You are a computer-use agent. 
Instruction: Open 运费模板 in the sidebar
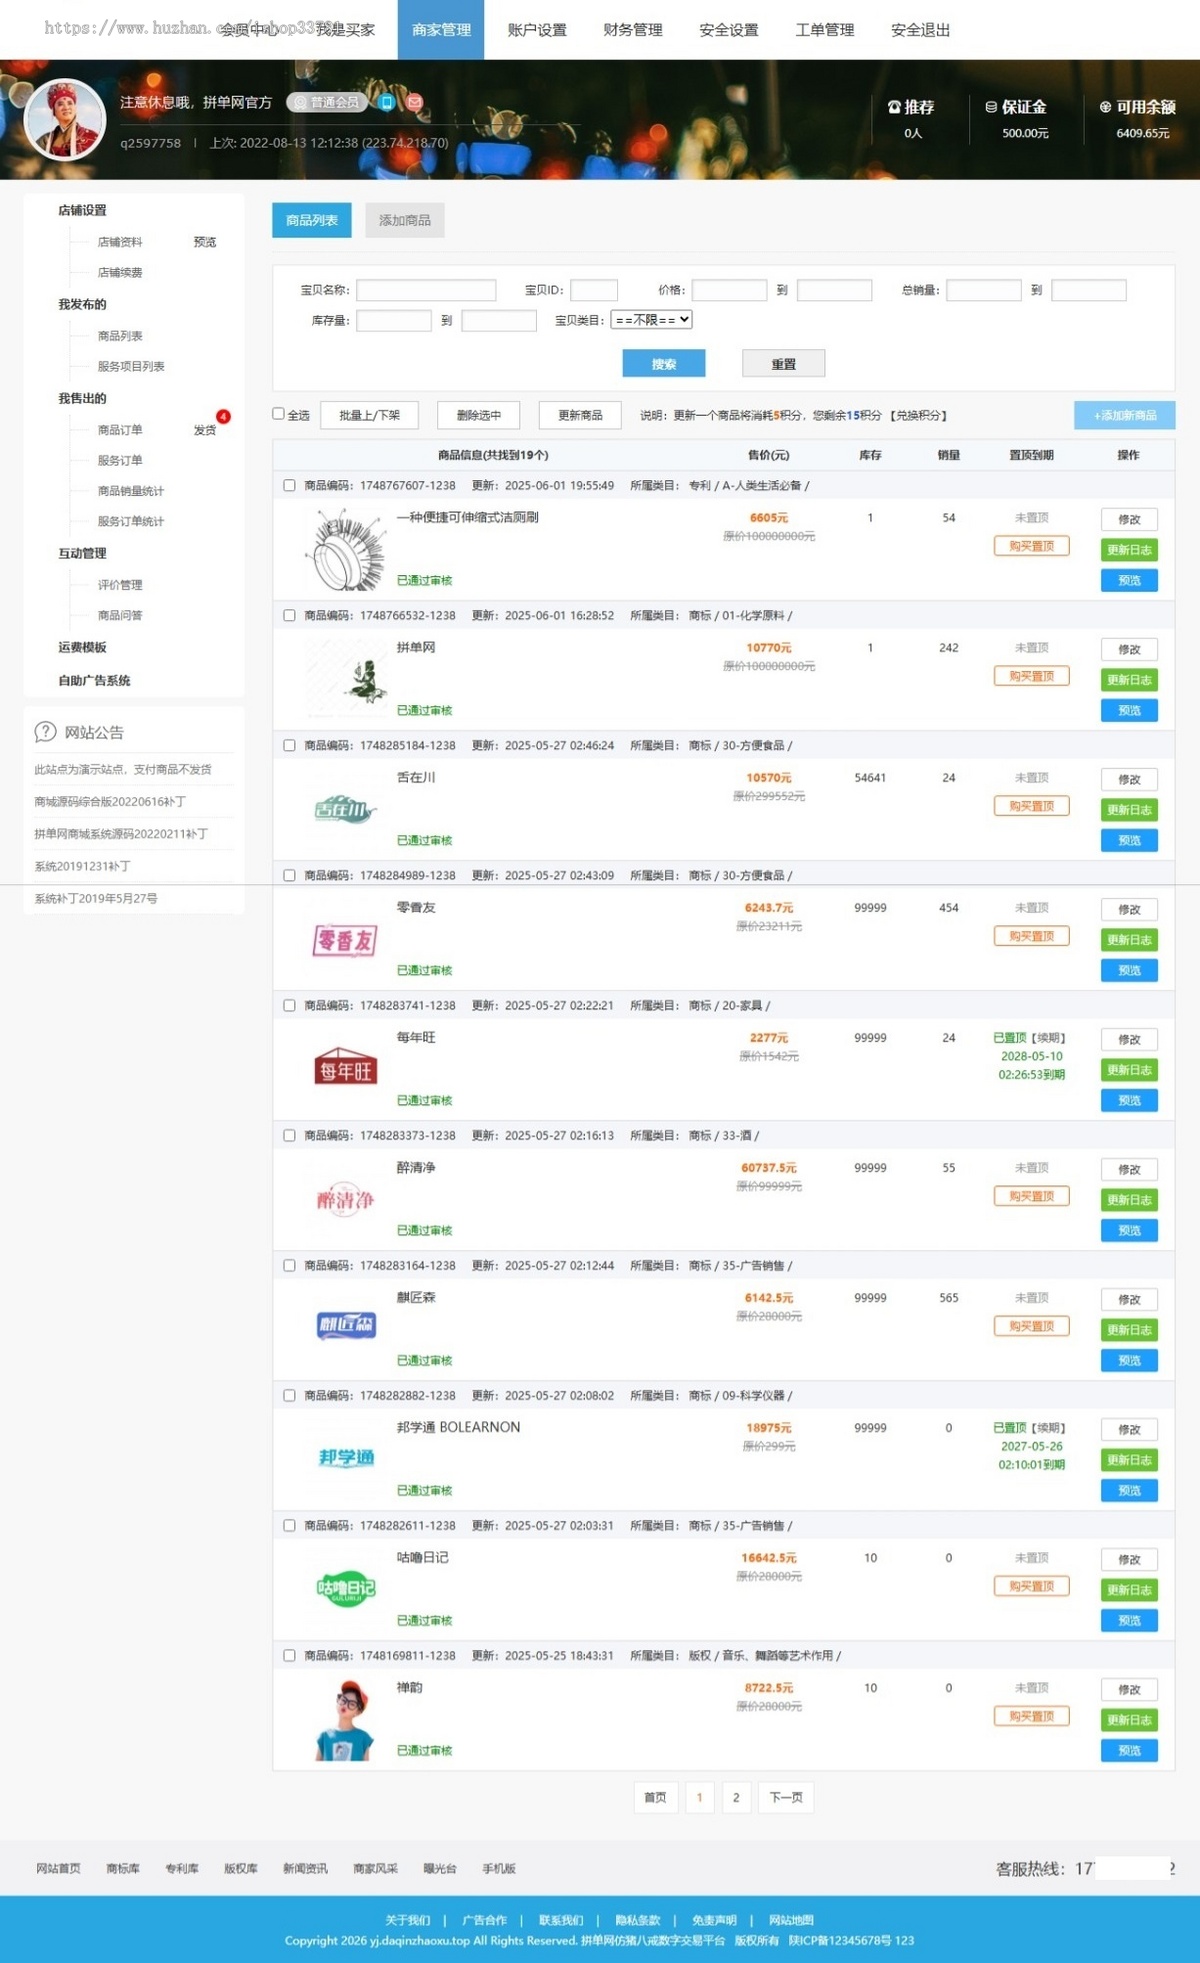pyautogui.click(x=82, y=647)
